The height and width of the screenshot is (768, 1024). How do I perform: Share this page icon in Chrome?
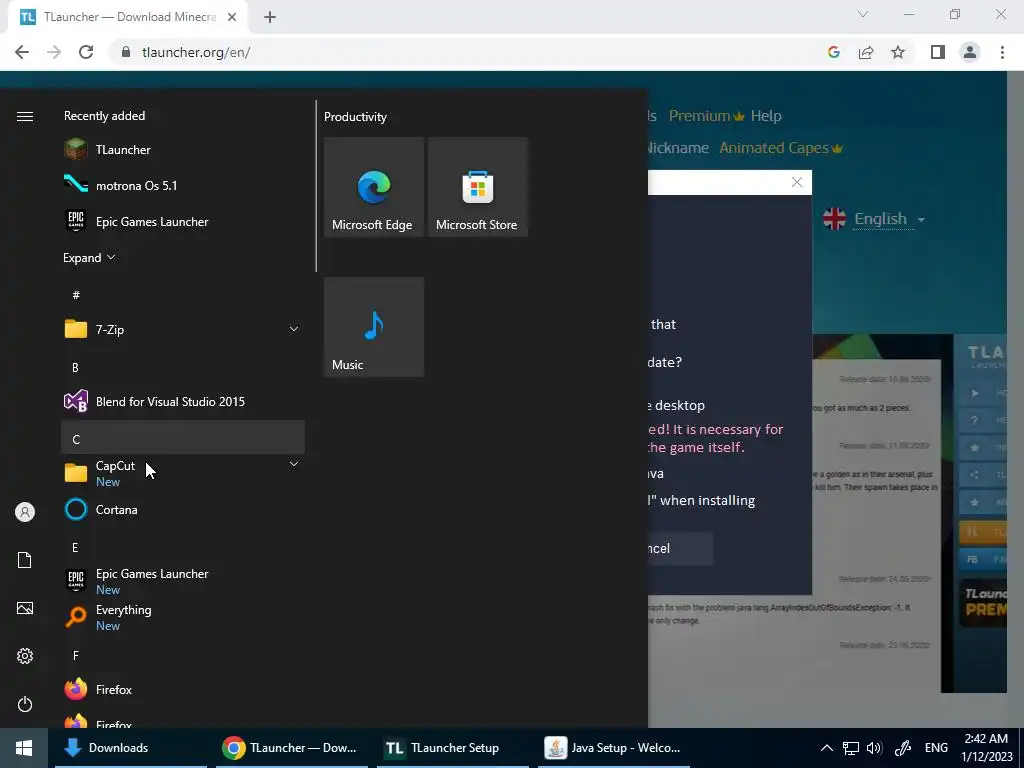[866, 52]
